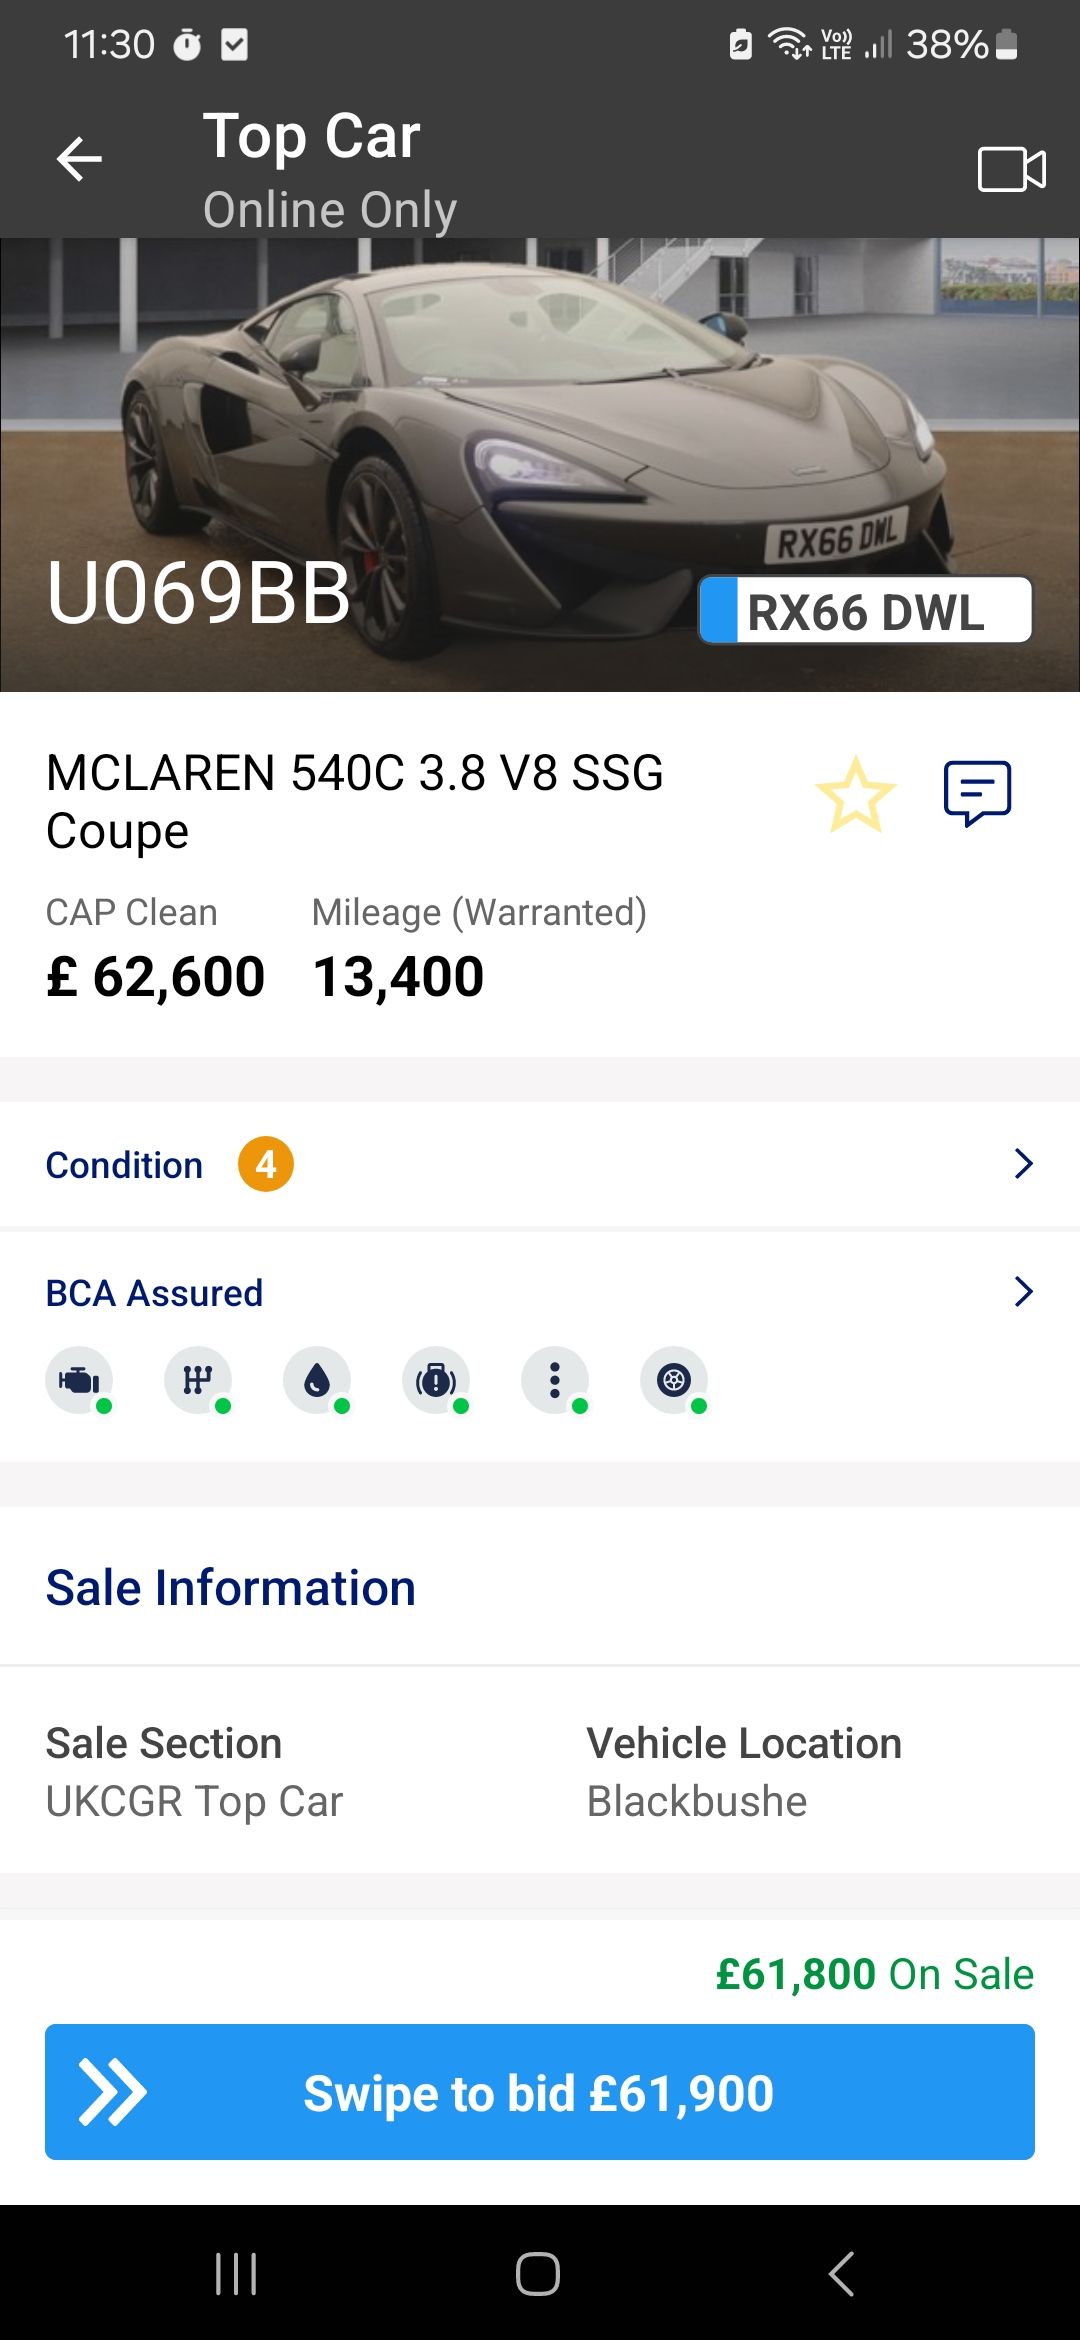Tap the RX66 DWL registration plate badge
This screenshot has height=2340, width=1080.
point(866,611)
